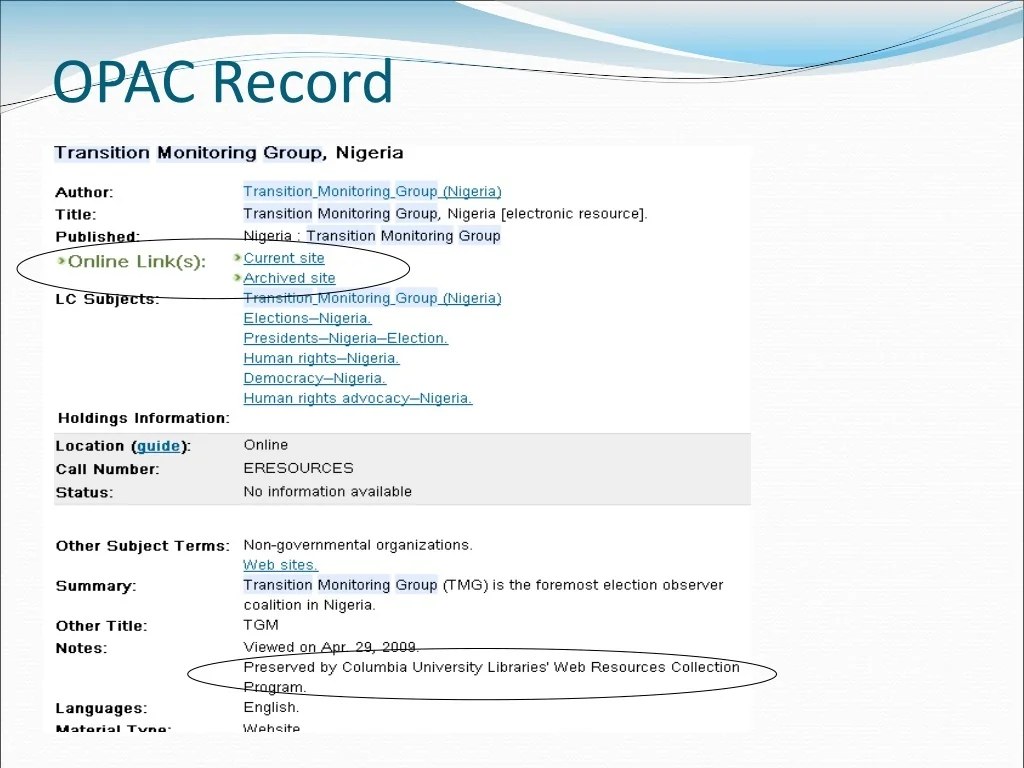The image size is (1024, 768).
Task: Click the note Preserved by Columbia University Libraries
Action: coord(491,667)
